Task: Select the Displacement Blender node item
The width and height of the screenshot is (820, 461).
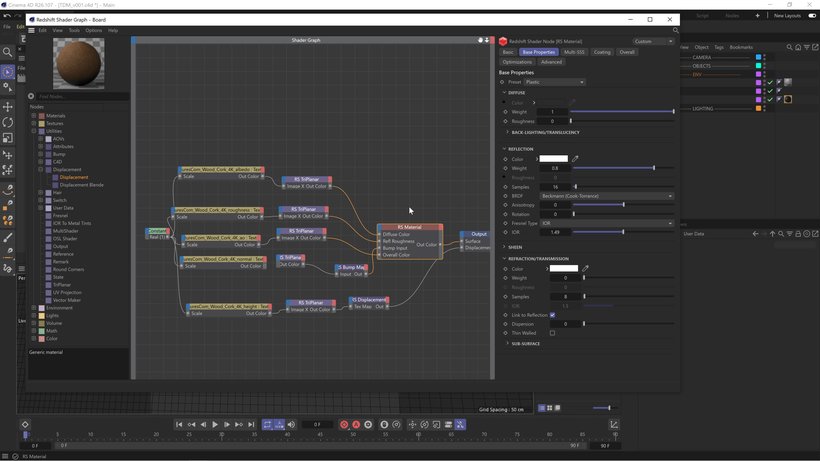Action: (82, 185)
